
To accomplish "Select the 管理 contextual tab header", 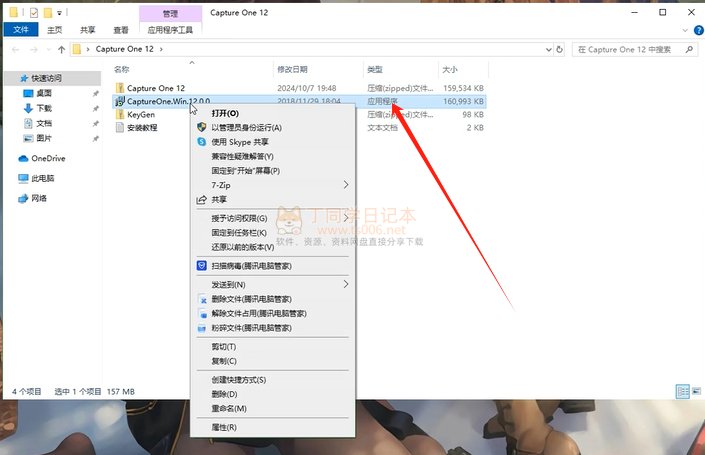I will 170,13.
